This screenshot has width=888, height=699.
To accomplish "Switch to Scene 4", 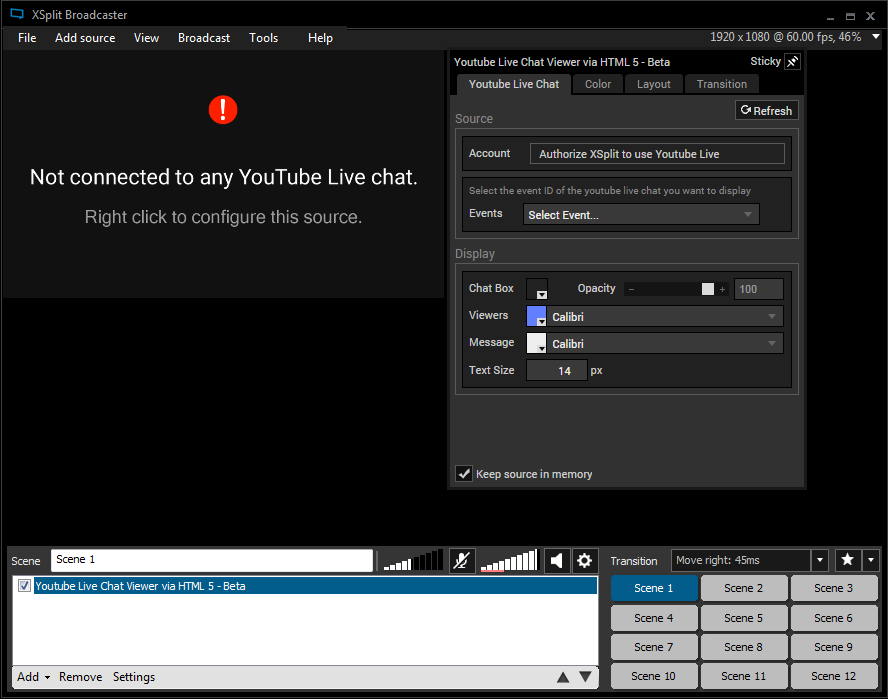I will pyautogui.click(x=654, y=618).
